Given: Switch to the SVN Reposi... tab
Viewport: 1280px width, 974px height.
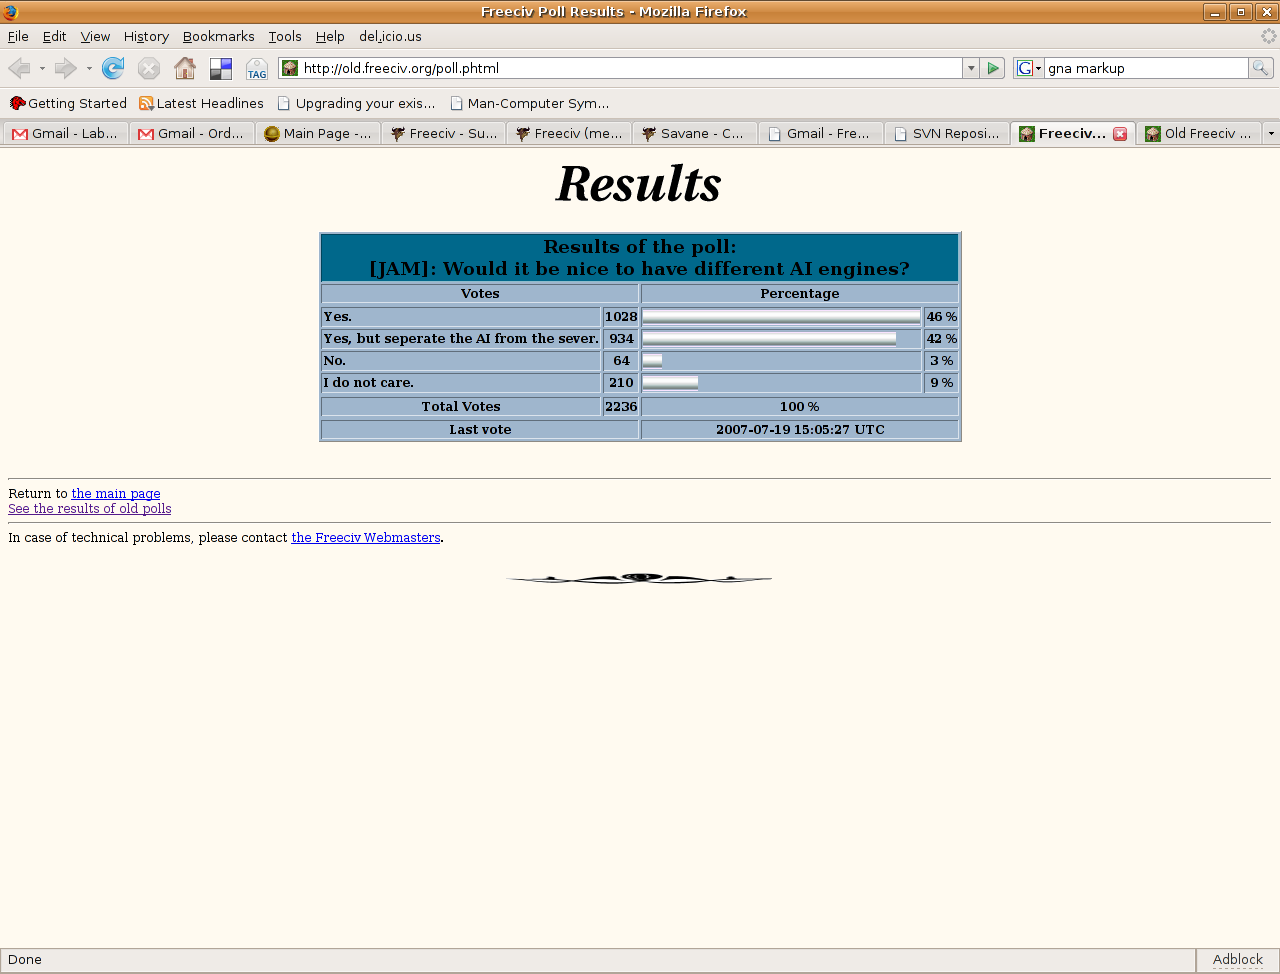Looking at the screenshot, I should pos(947,134).
